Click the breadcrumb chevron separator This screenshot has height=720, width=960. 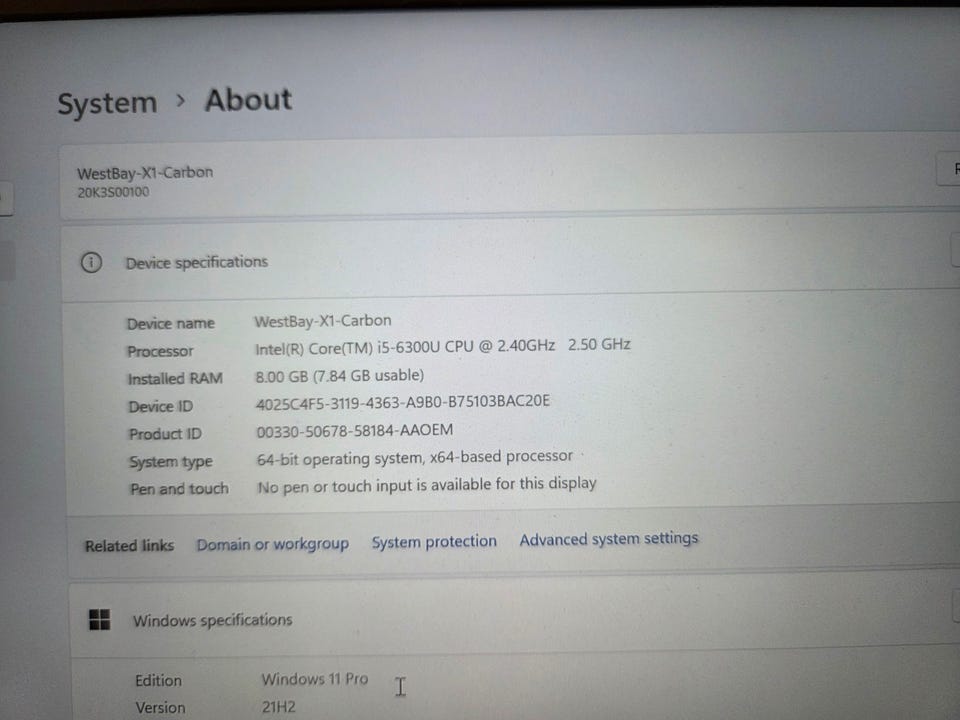coord(180,100)
